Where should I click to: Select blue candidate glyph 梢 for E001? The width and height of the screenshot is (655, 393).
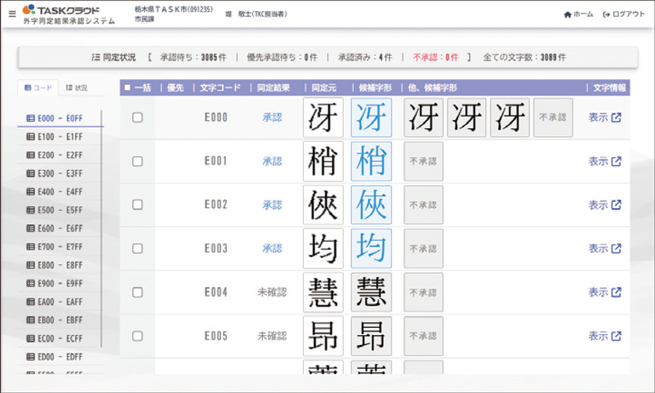(x=371, y=161)
